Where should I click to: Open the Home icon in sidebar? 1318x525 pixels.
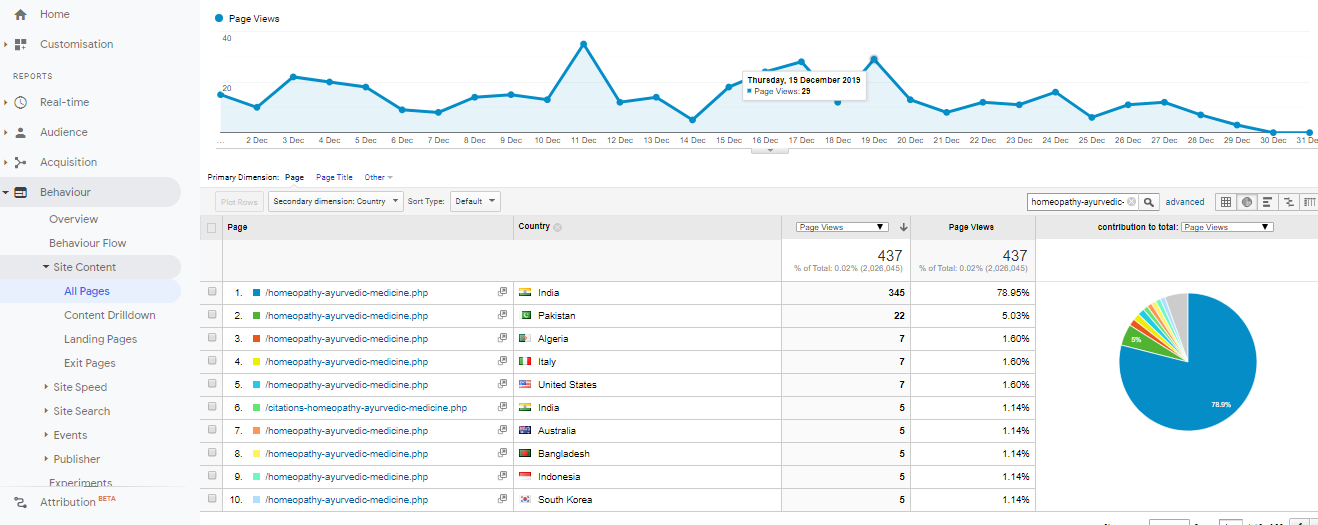pyautogui.click(x=20, y=14)
